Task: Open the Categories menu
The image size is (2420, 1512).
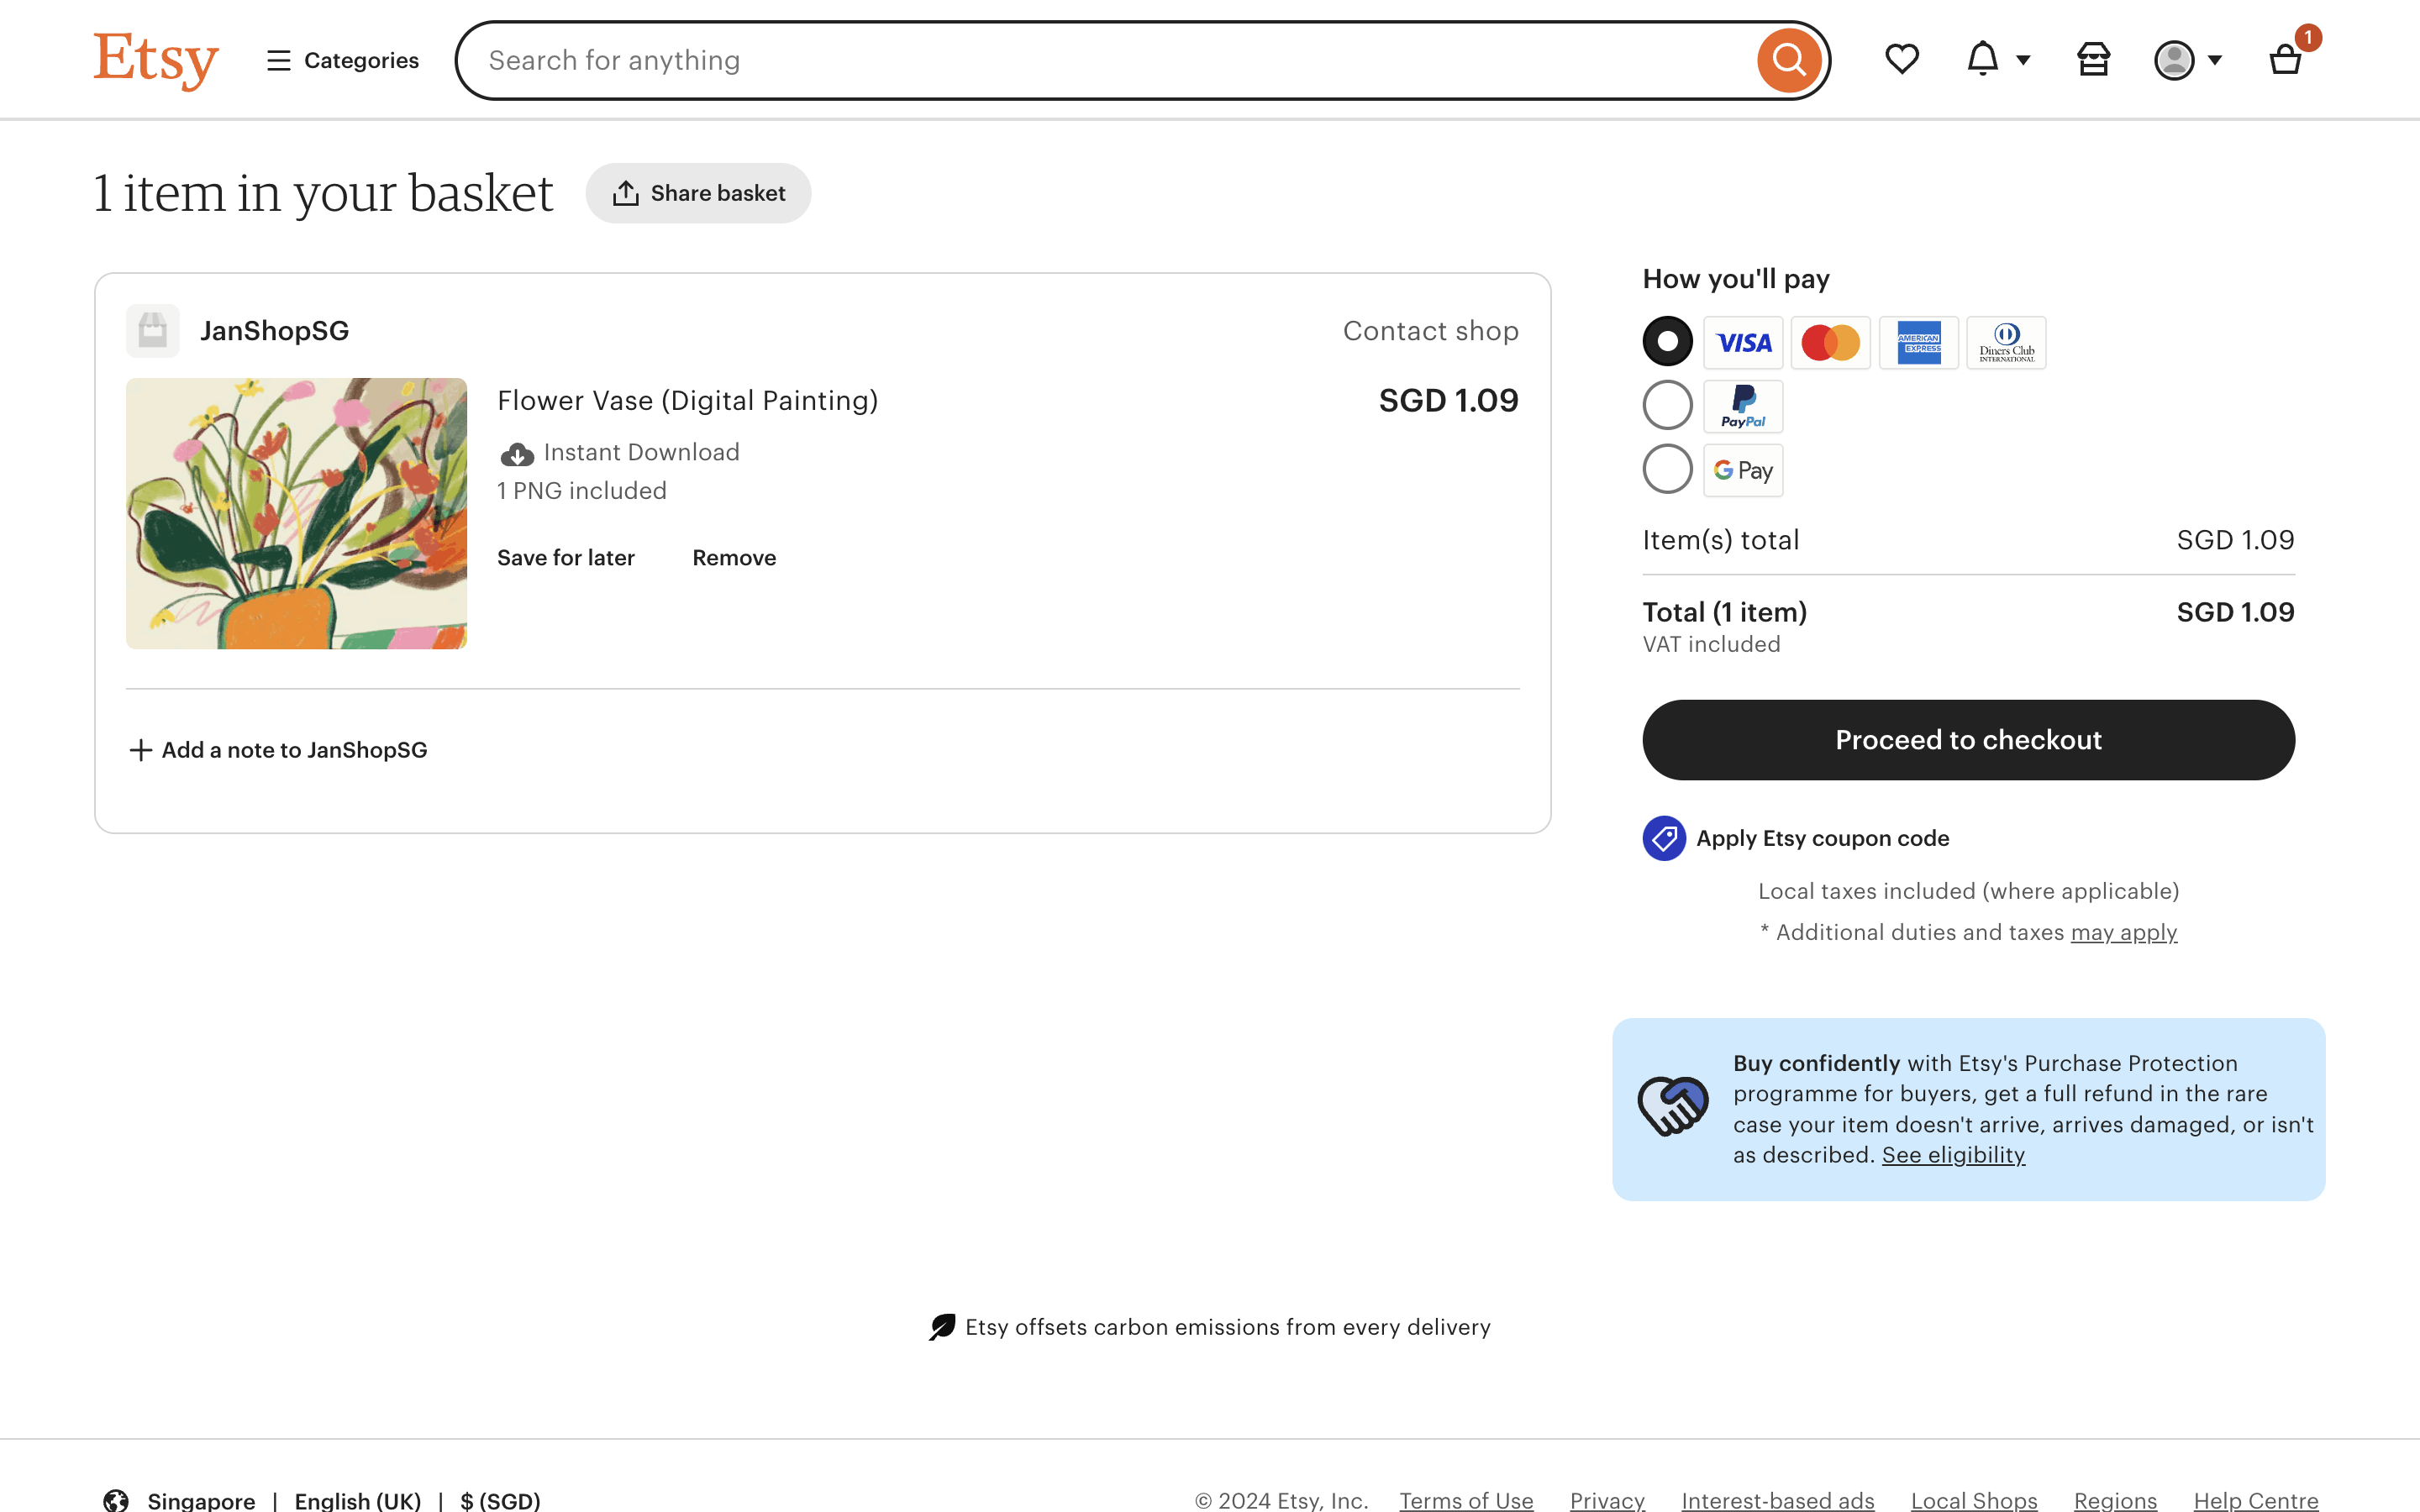Action: [x=343, y=60]
